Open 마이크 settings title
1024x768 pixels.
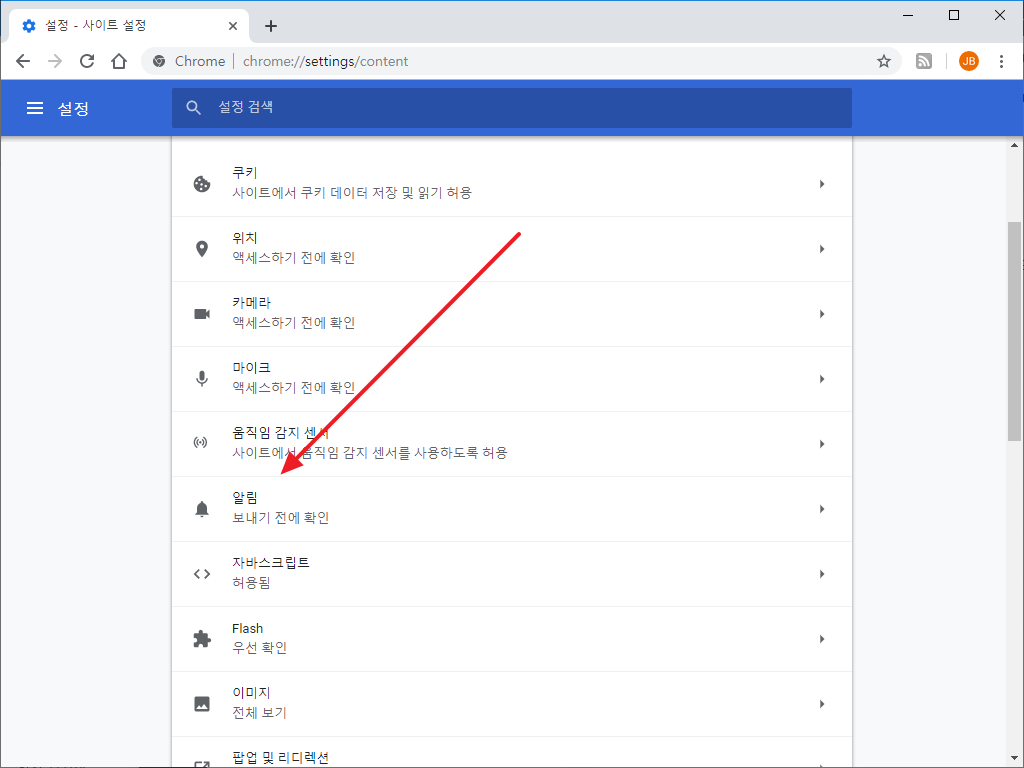251,368
